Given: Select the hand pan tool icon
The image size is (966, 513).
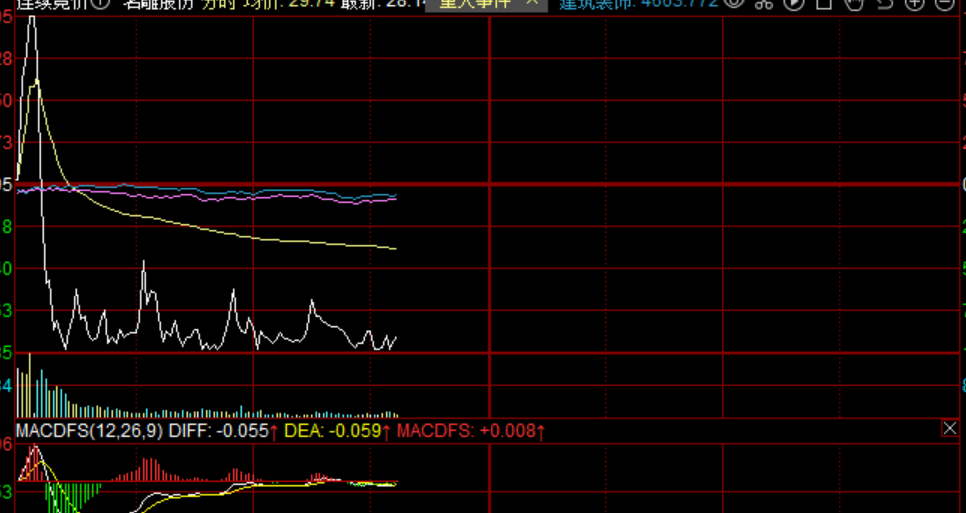Looking at the screenshot, I should (x=854, y=4).
